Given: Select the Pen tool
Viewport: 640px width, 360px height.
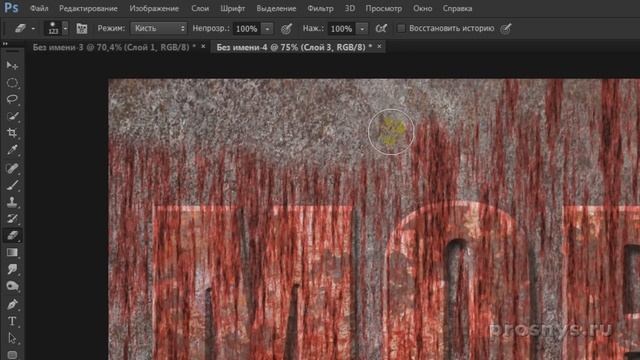Looking at the screenshot, I should pyautogui.click(x=12, y=304).
